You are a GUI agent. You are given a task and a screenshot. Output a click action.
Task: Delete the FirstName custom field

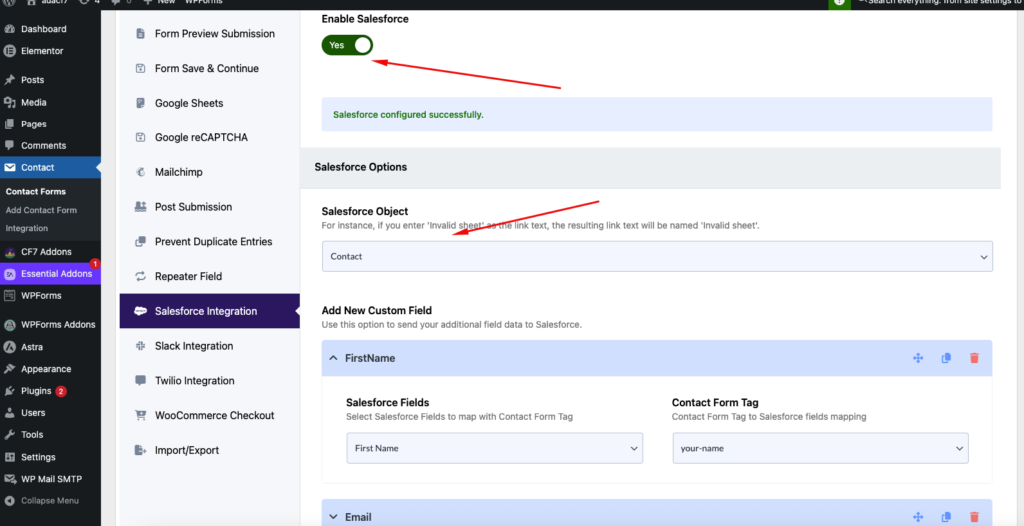[x=974, y=358]
